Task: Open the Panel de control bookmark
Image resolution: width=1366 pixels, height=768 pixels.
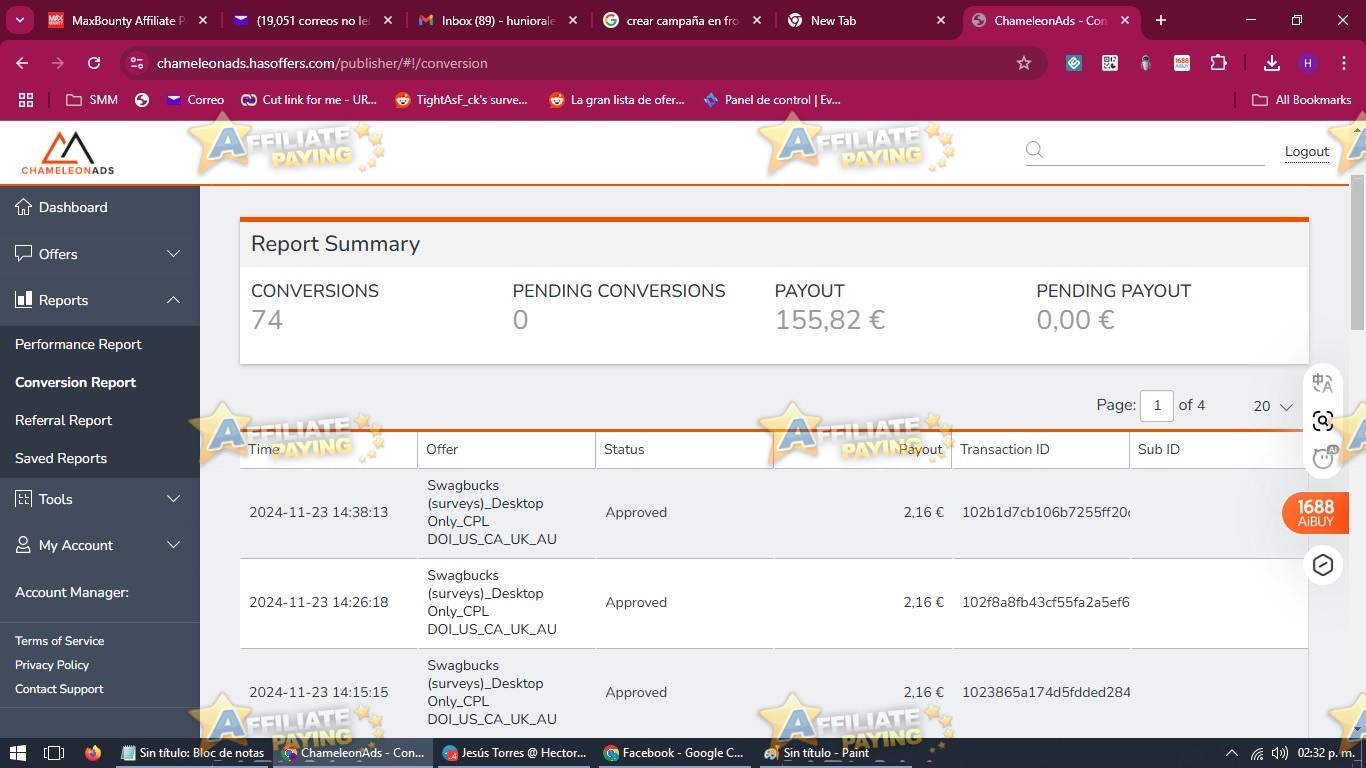Action: 772,100
